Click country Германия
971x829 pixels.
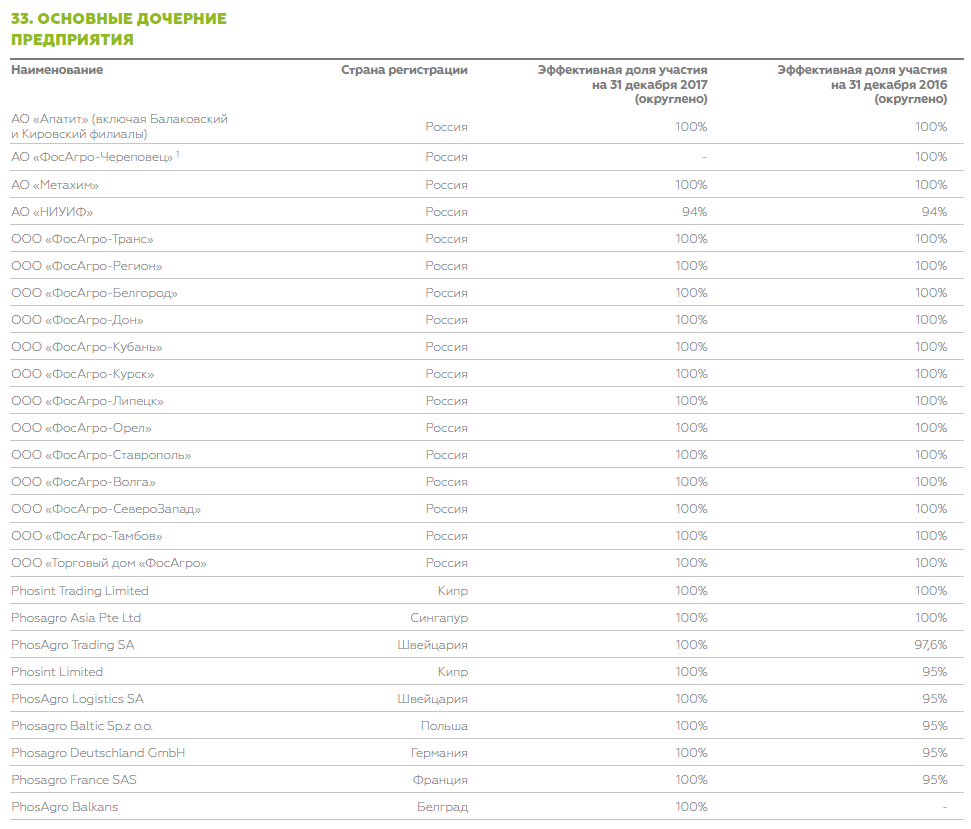click(x=439, y=753)
